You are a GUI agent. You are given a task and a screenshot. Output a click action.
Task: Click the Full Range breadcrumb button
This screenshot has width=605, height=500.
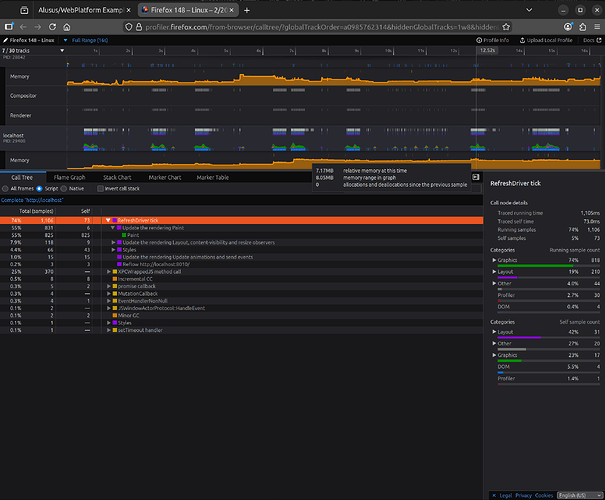pos(92,39)
